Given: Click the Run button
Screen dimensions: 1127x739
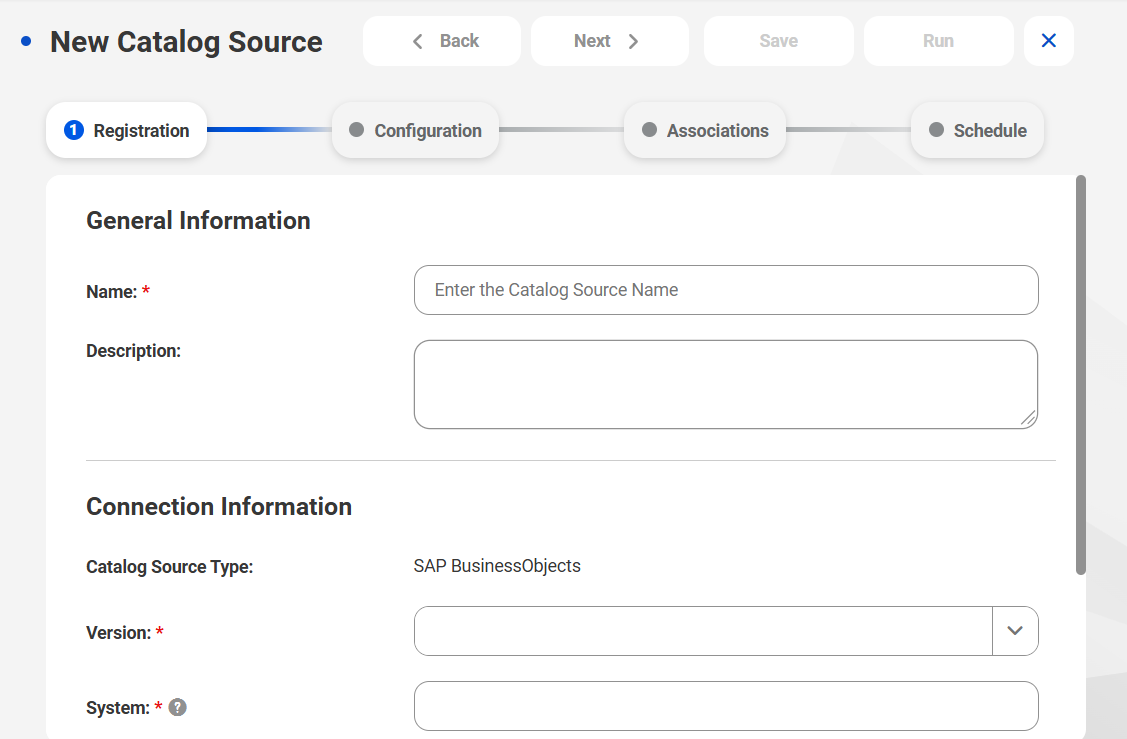Looking at the screenshot, I should pyautogui.click(x=939, y=41).
